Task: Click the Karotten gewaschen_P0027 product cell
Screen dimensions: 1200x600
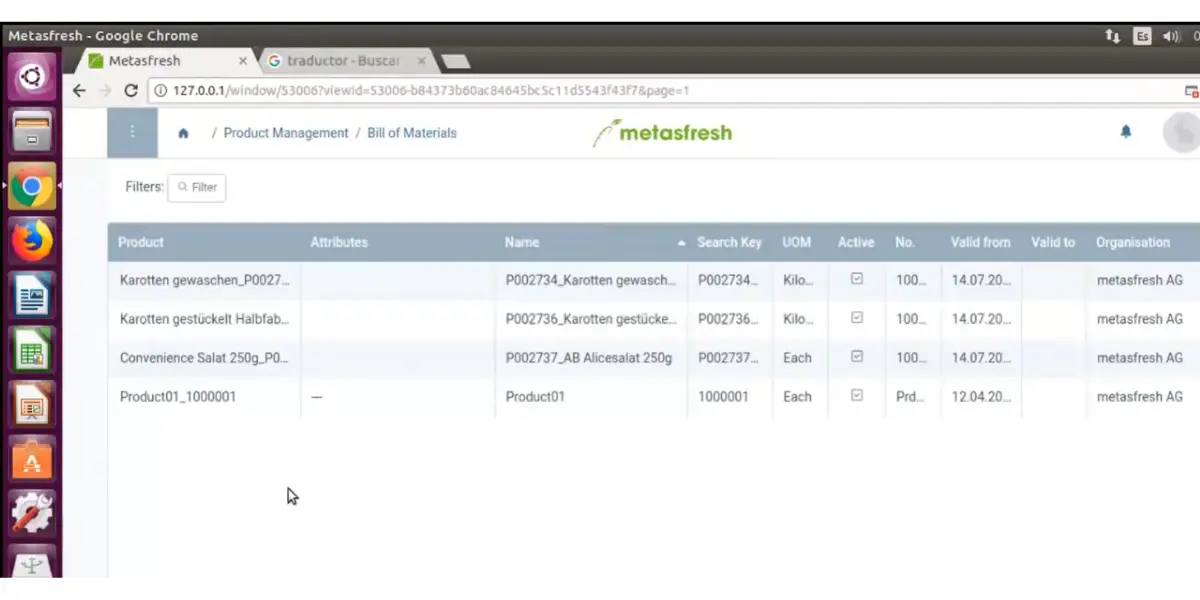Action: click(204, 280)
